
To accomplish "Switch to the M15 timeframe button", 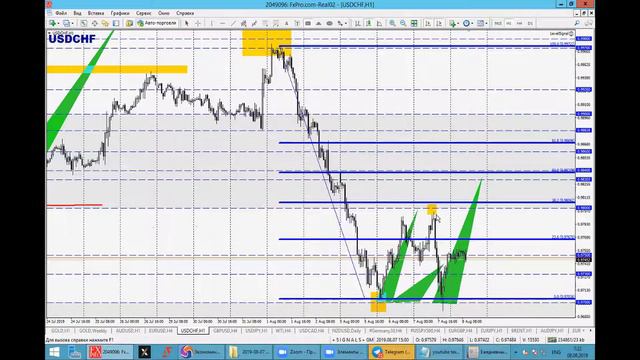I will point(498,23).
